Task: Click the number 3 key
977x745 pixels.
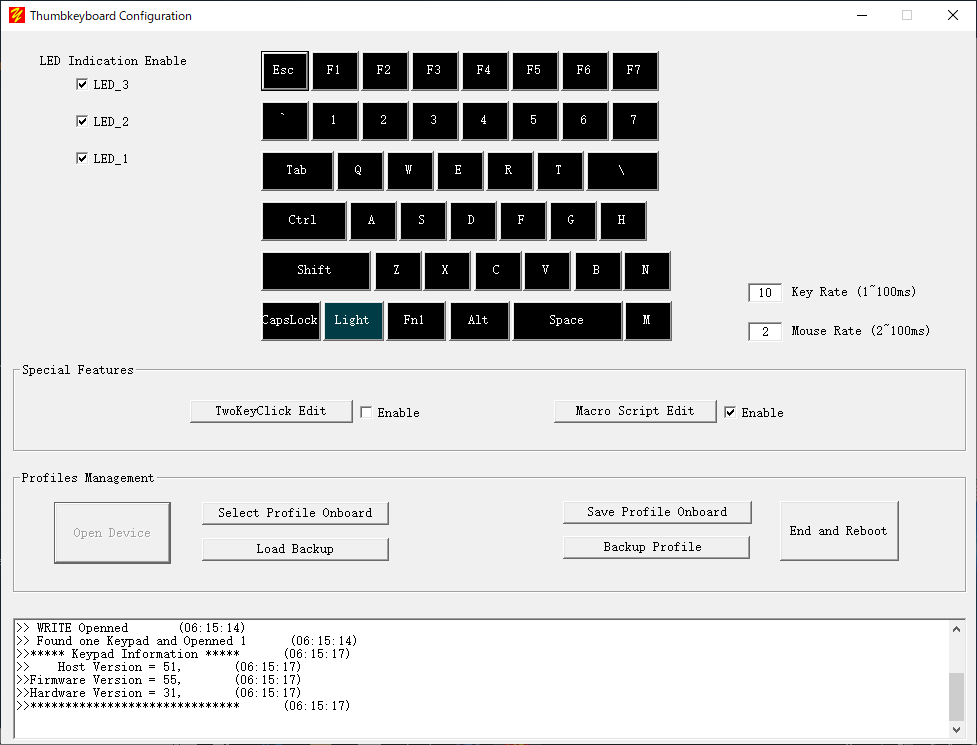Action: point(434,121)
